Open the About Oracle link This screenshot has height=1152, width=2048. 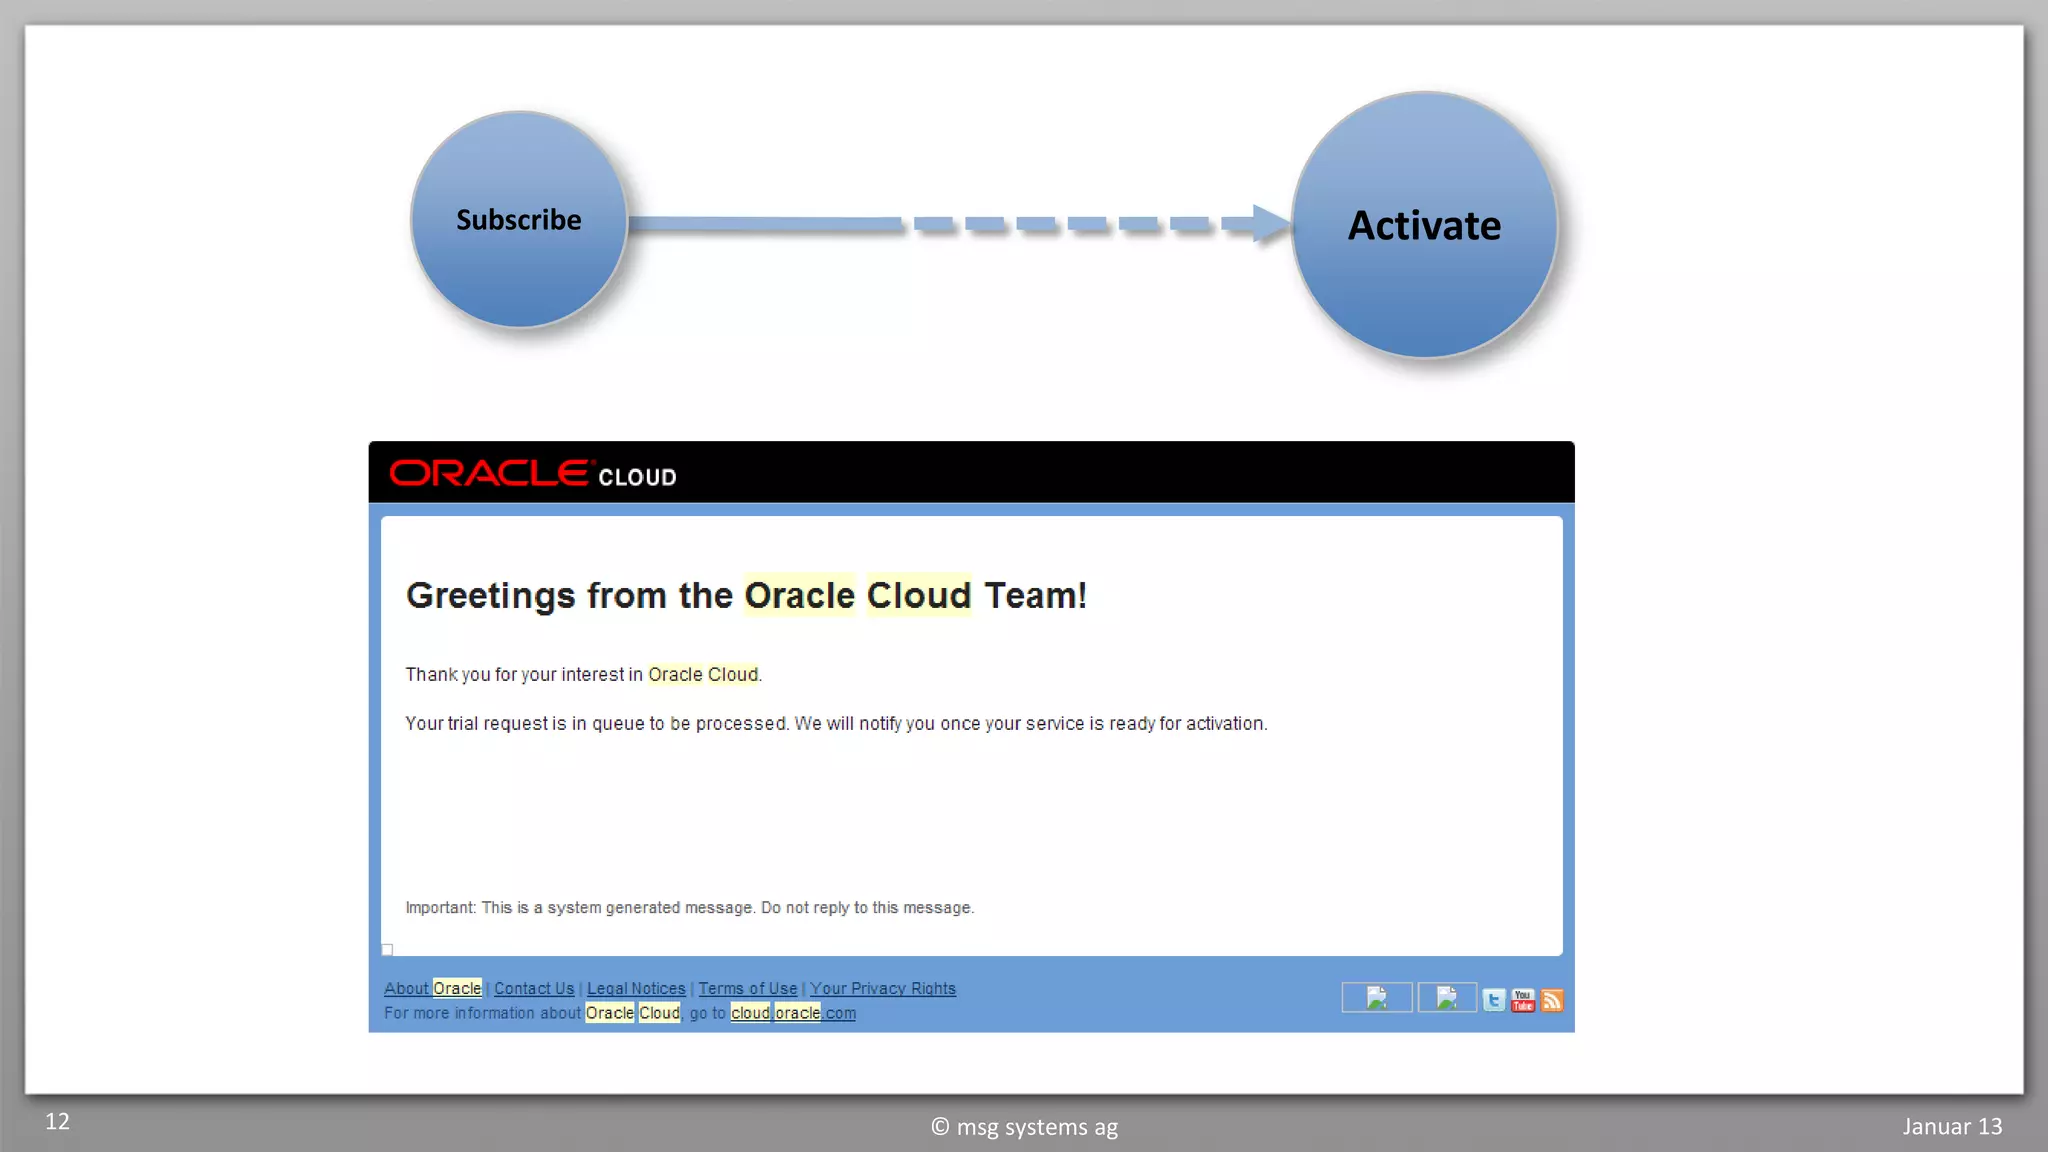tap(432, 988)
